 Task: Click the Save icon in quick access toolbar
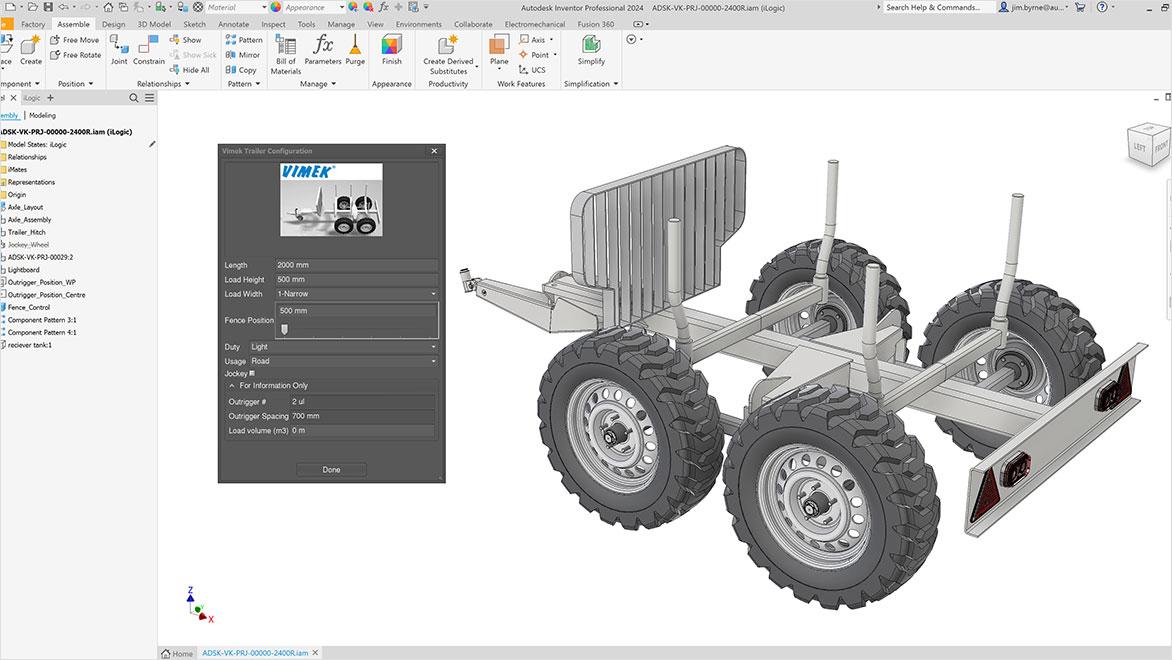[x=48, y=7]
